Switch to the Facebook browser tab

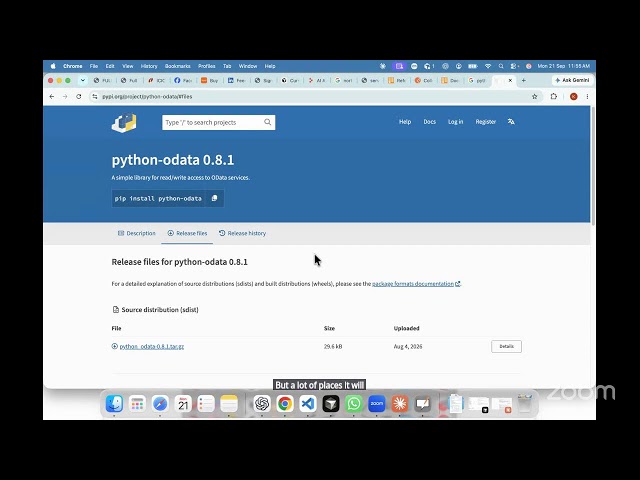pos(183,80)
